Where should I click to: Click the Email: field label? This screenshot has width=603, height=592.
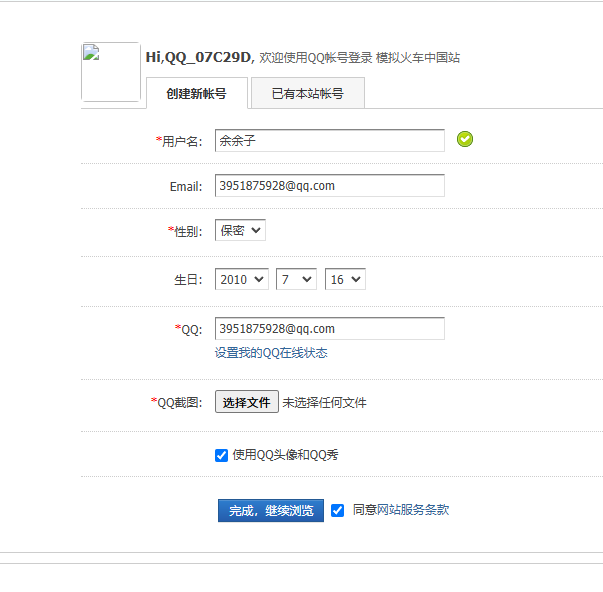point(186,187)
